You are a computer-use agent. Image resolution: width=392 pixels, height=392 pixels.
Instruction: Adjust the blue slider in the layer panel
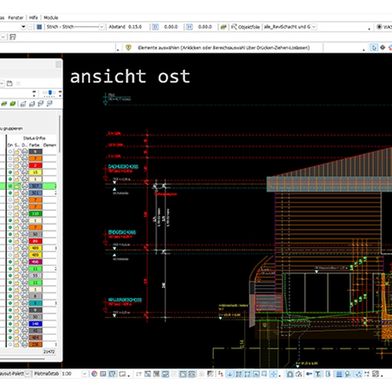coord(50,92)
